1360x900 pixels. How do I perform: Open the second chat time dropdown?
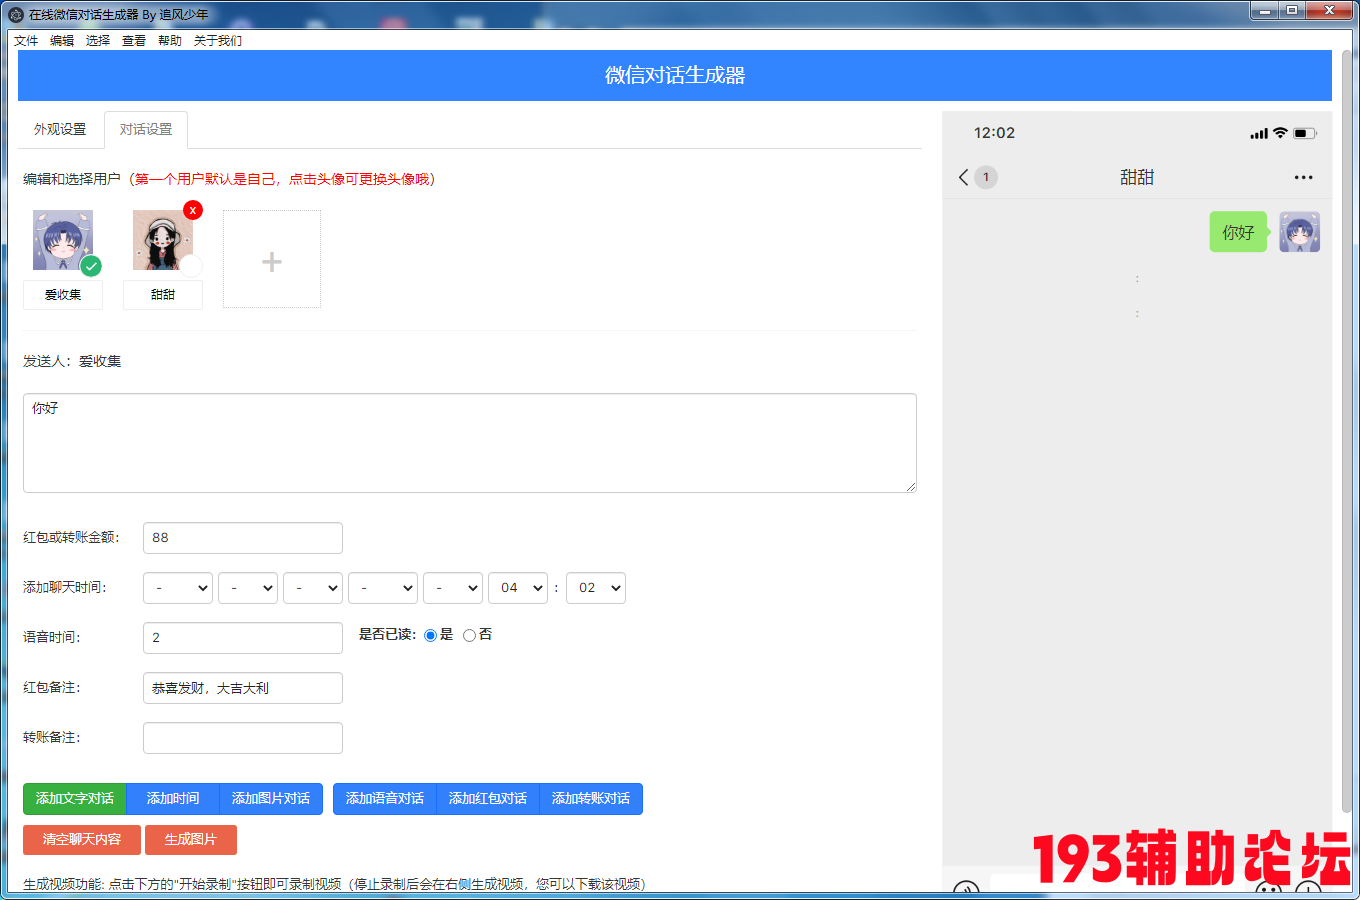pyautogui.click(x=248, y=588)
